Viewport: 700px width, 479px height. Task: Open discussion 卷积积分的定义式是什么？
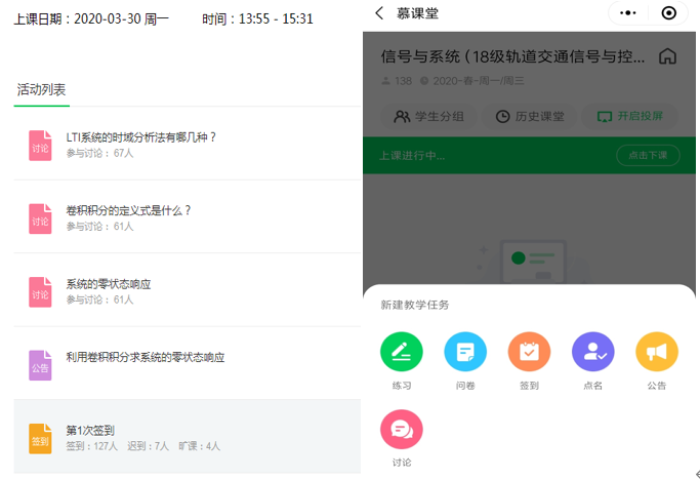(129, 210)
